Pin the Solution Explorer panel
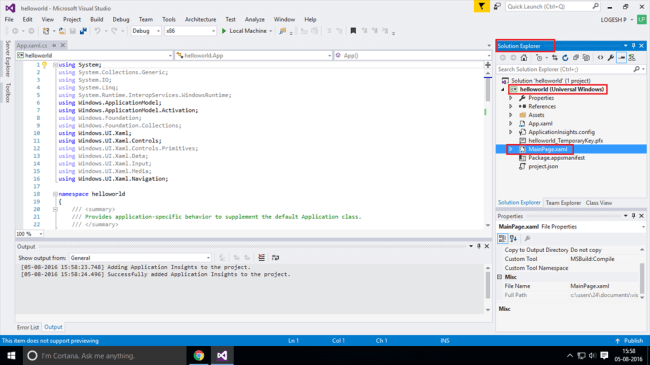Screen dimensions: 650x365 pos(633,46)
